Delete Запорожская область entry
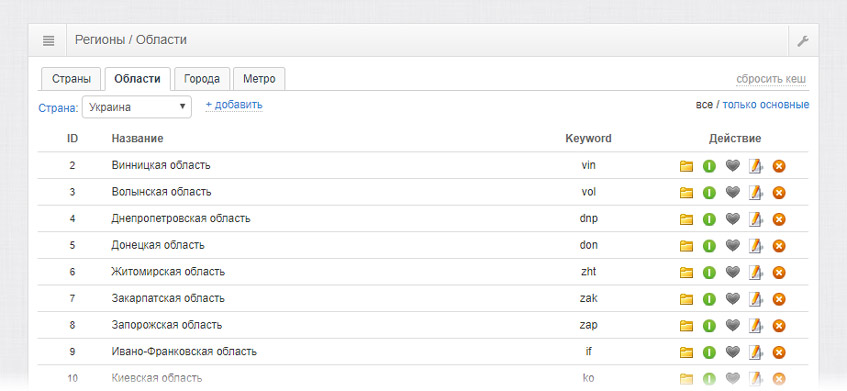The height and width of the screenshot is (391, 847). 778,326
